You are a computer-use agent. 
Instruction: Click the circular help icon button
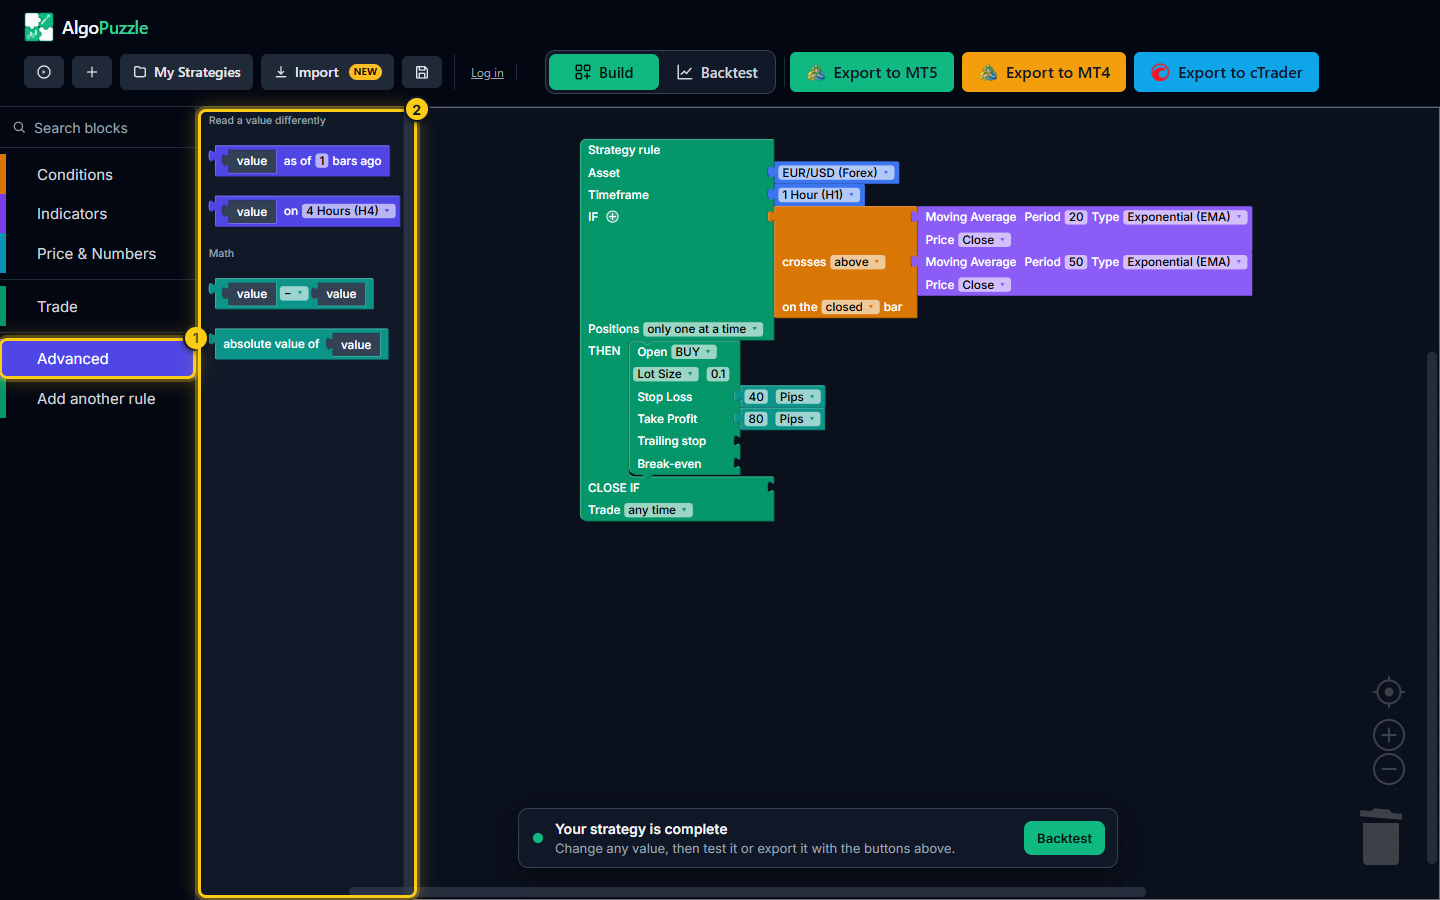tap(44, 72)
